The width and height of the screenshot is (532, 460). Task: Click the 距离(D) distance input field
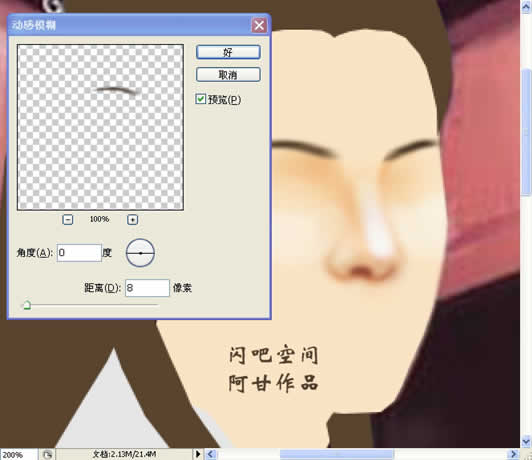point(147,288)
